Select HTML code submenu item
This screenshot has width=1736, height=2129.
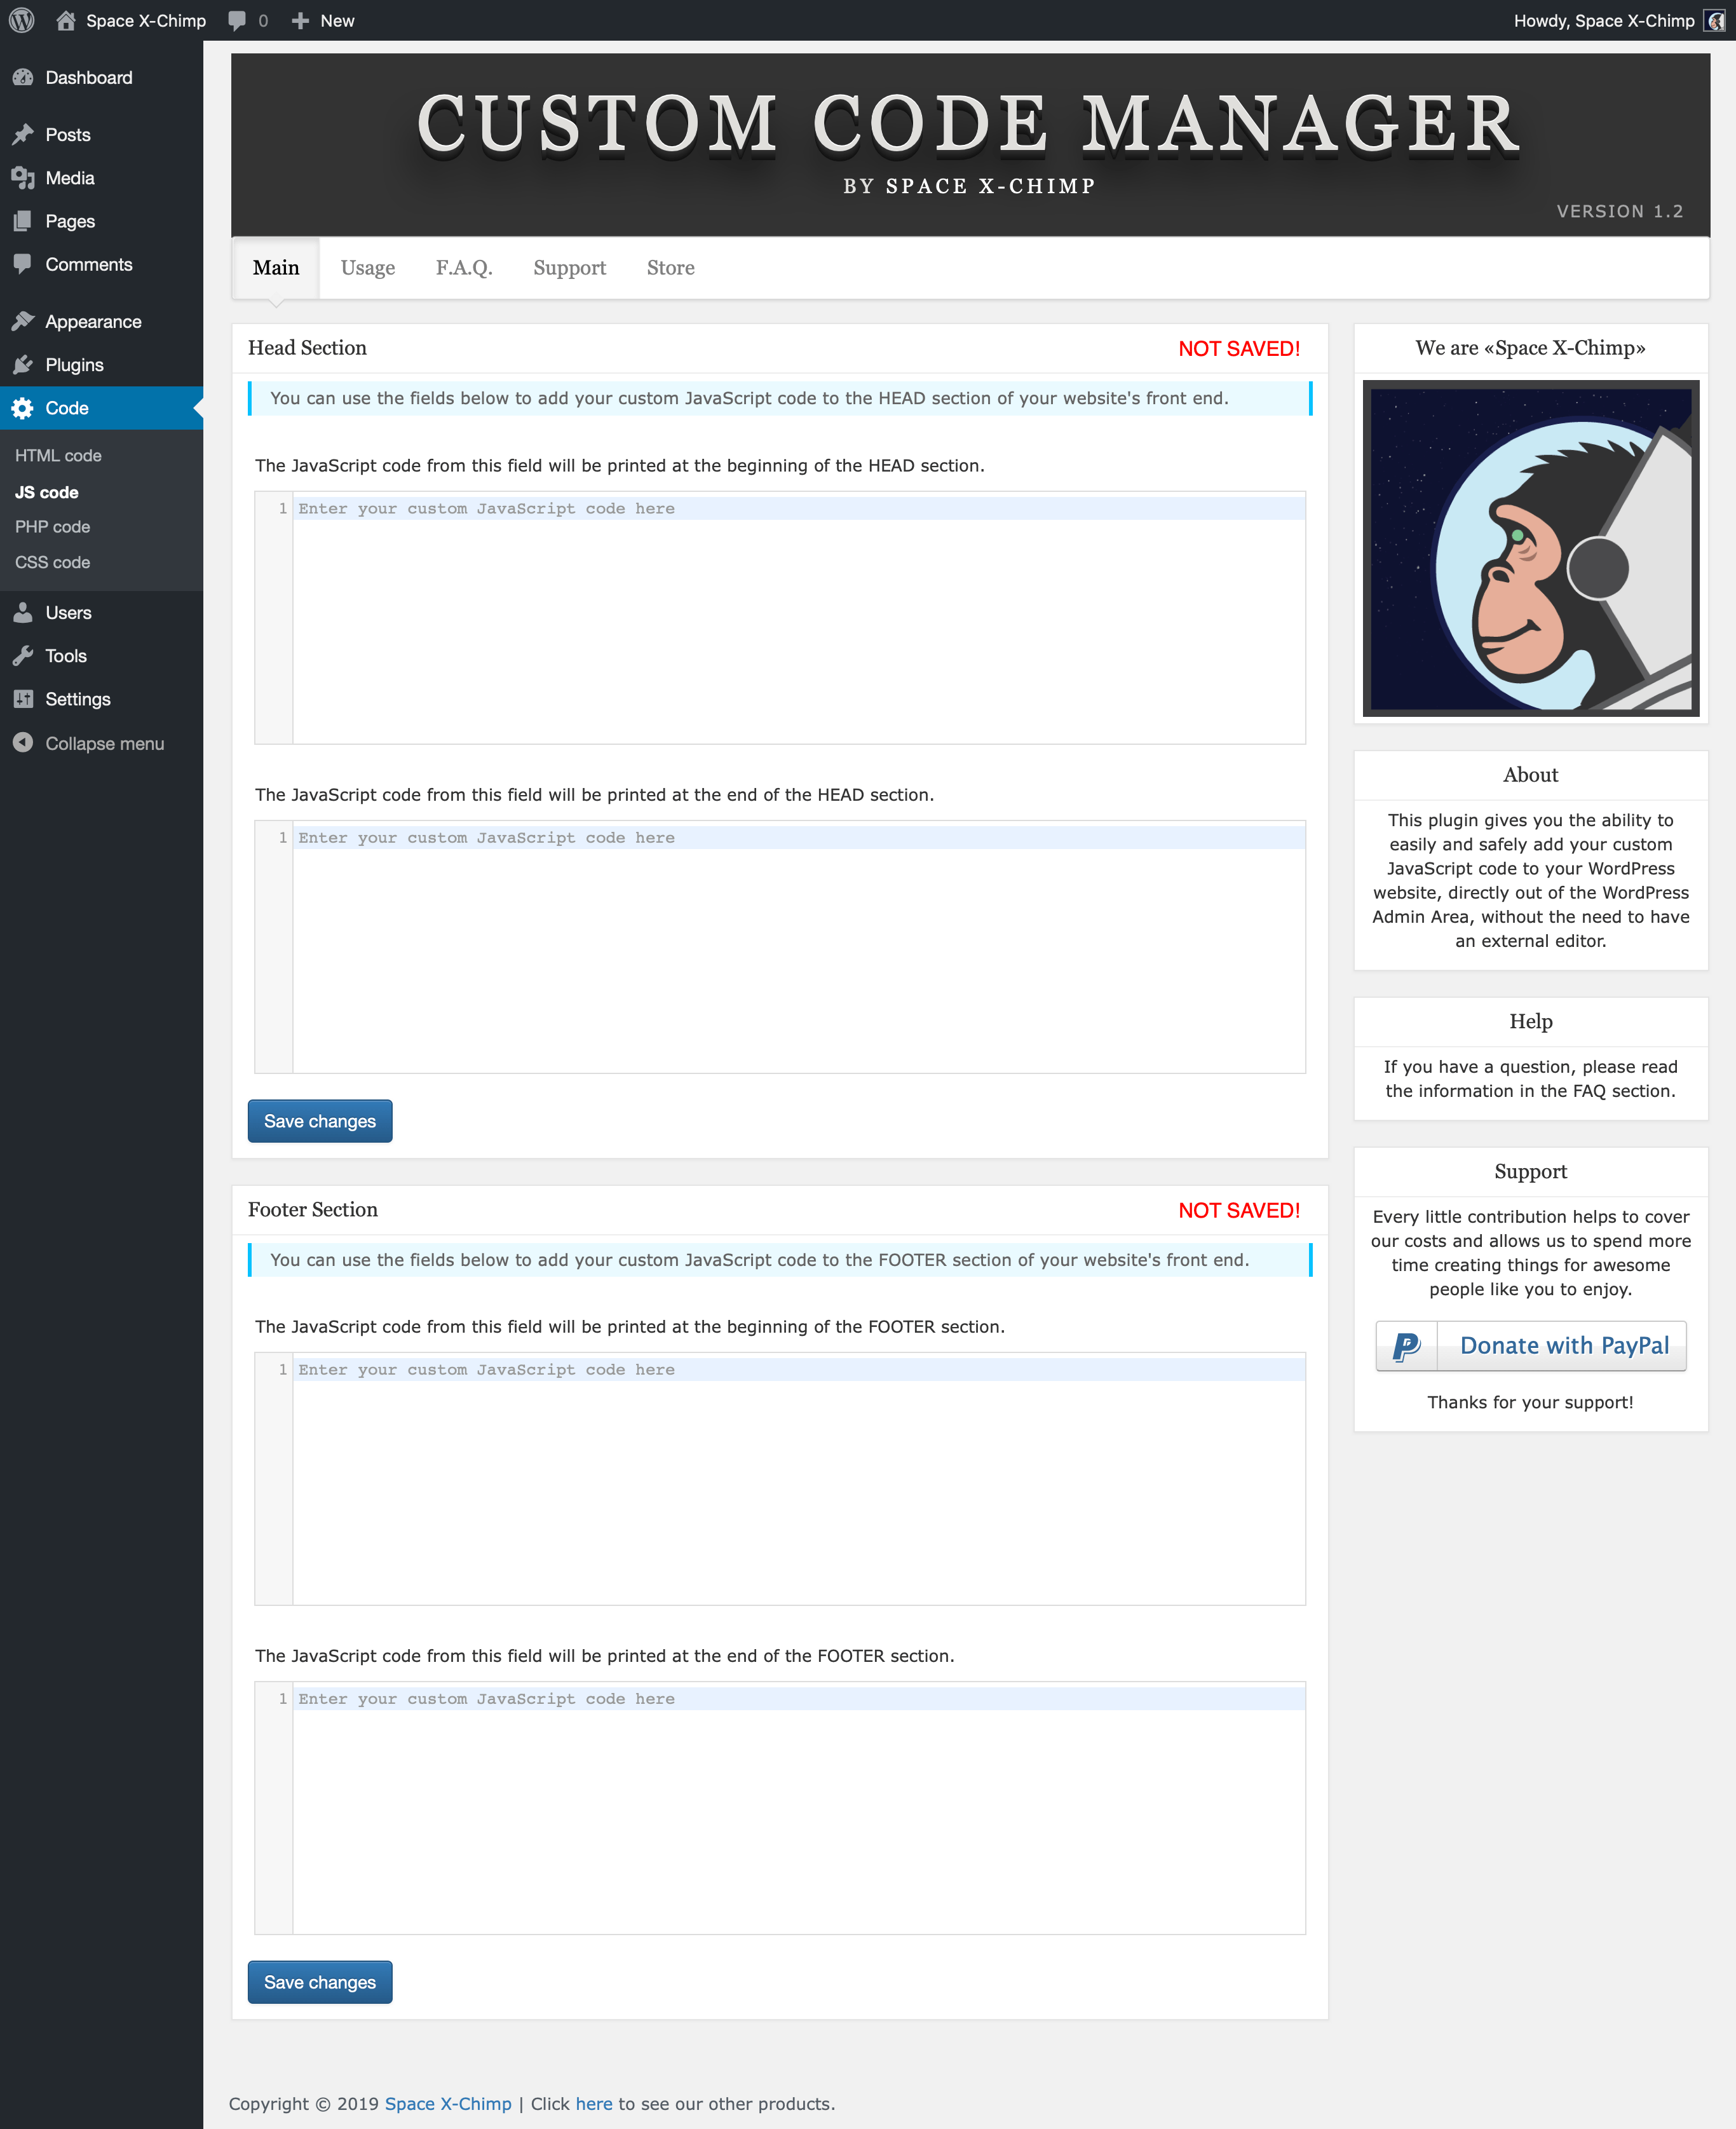58,455
